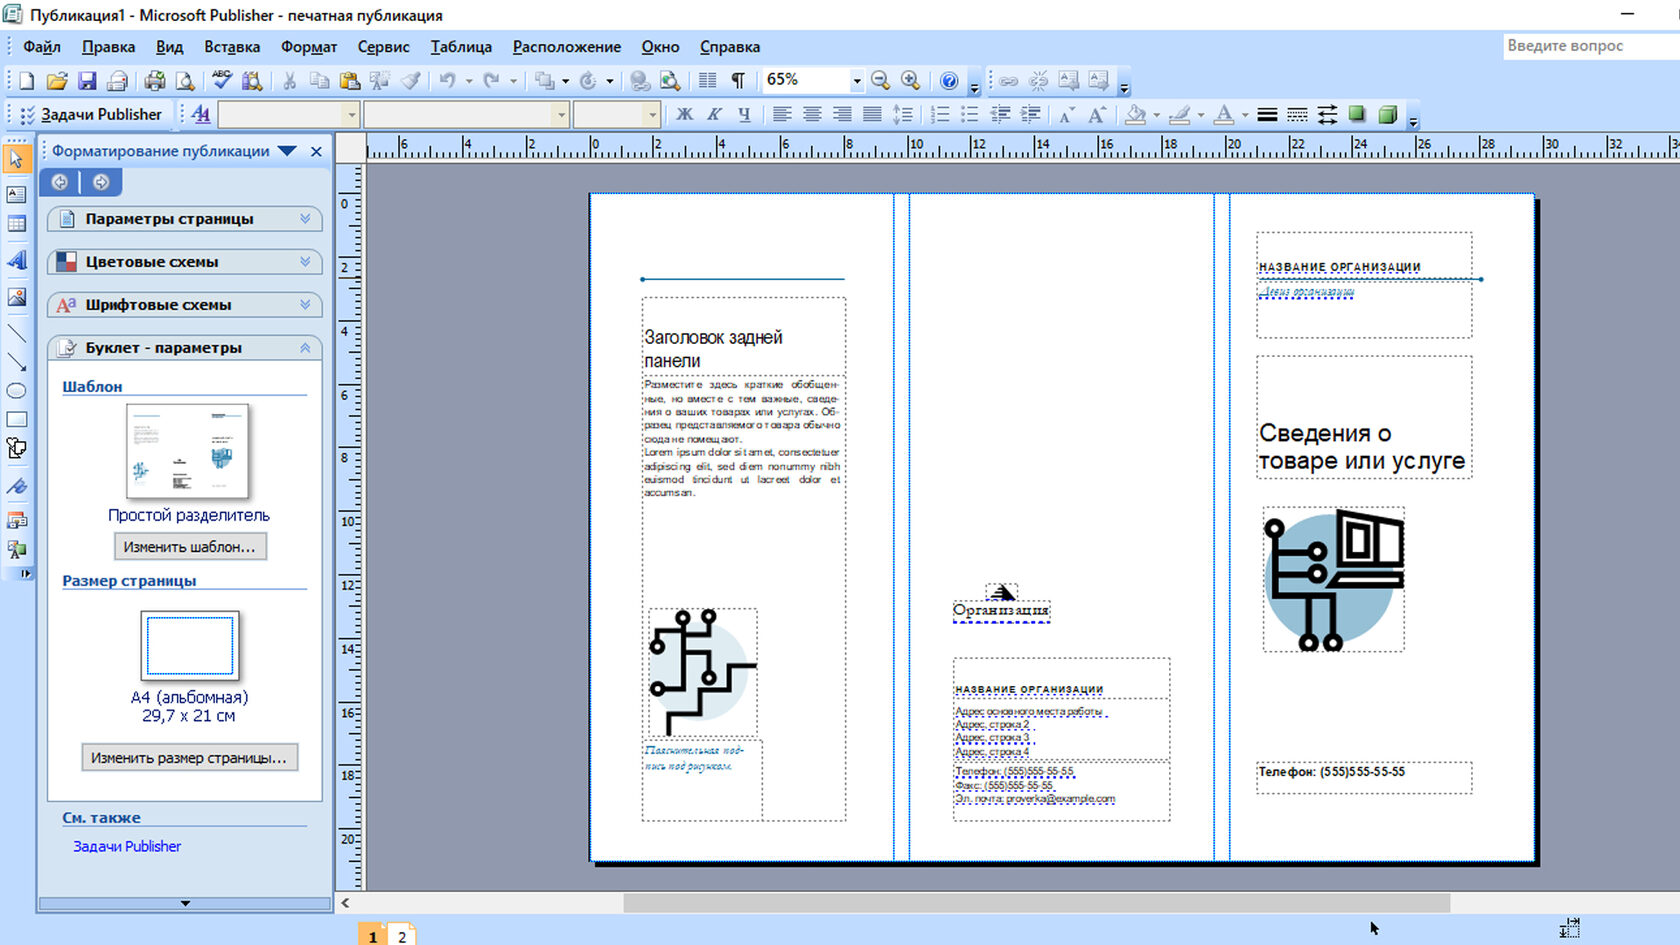
Task: Click the Picture Frame tool
Action: coord(17,297)
